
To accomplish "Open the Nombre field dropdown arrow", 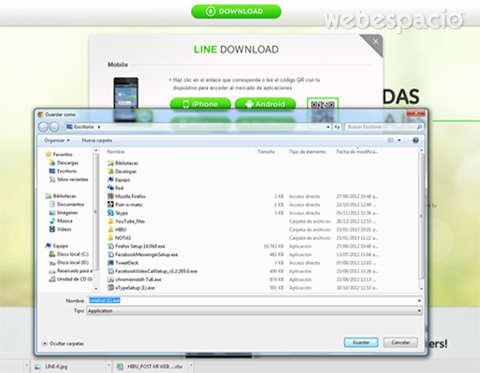I will coord(419,301).
